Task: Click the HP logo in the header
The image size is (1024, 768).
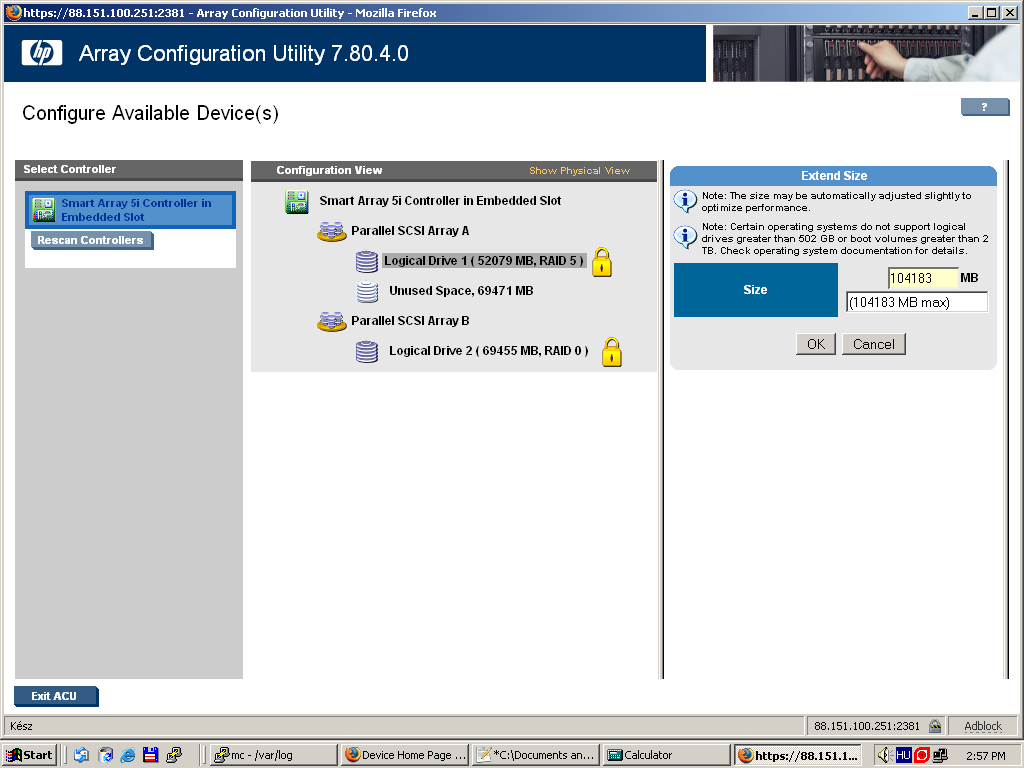Action: pyautogui.click(x=42, y=53)
